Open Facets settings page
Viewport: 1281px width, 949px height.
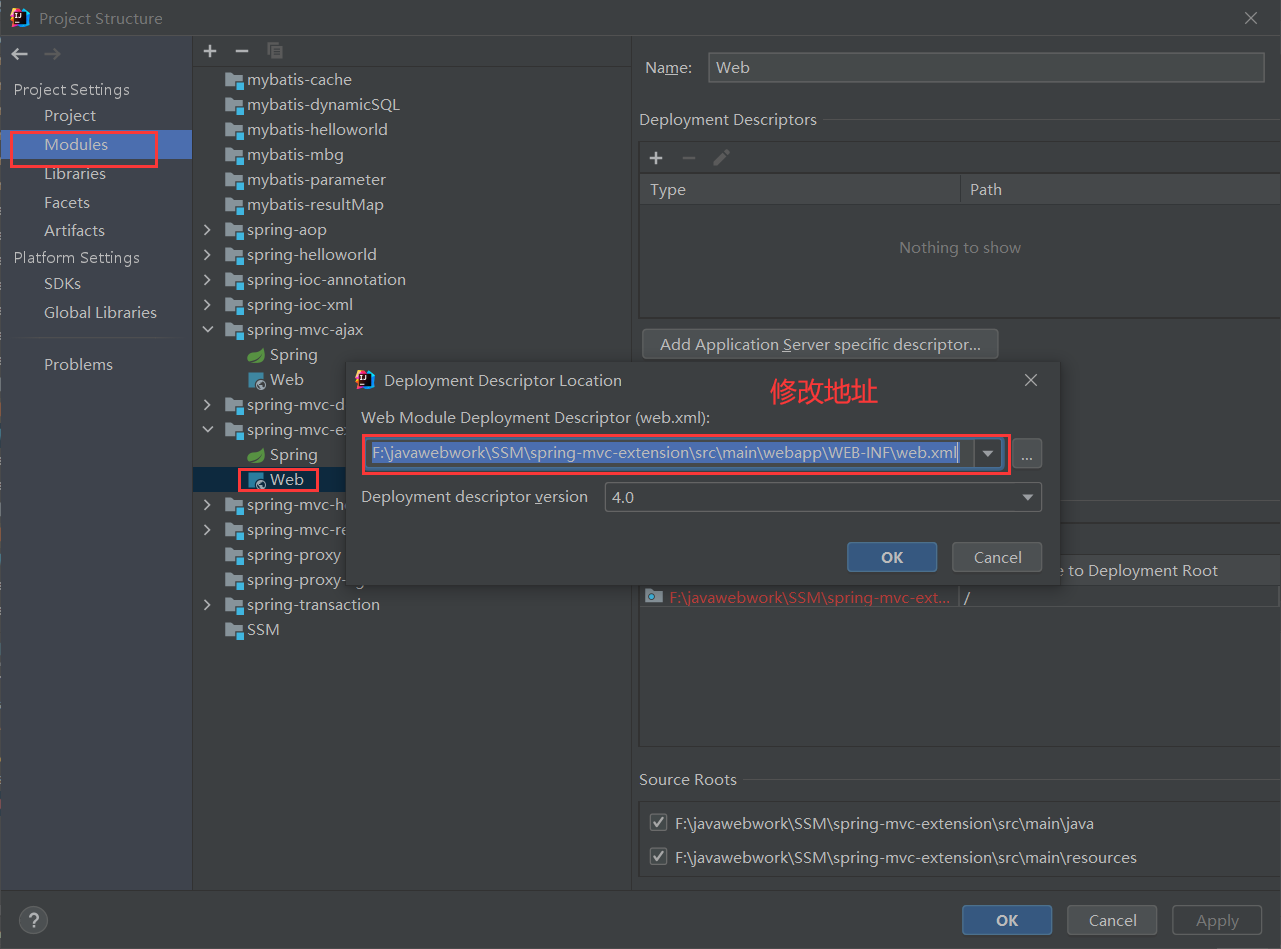[x=67, y=203]
